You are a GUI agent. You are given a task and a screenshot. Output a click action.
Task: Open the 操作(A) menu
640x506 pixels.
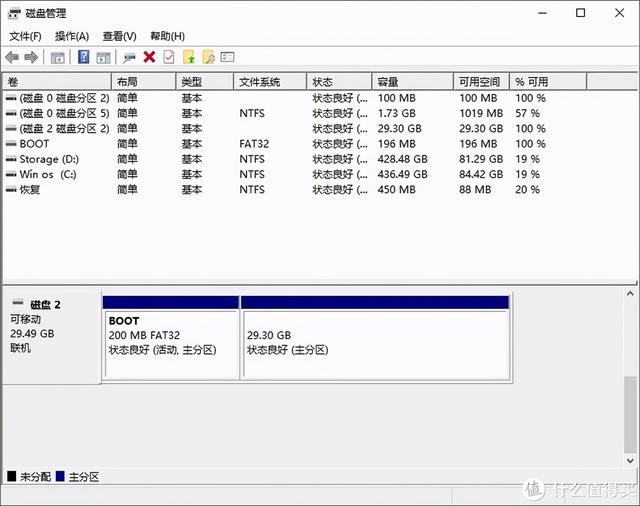point(72,36)
